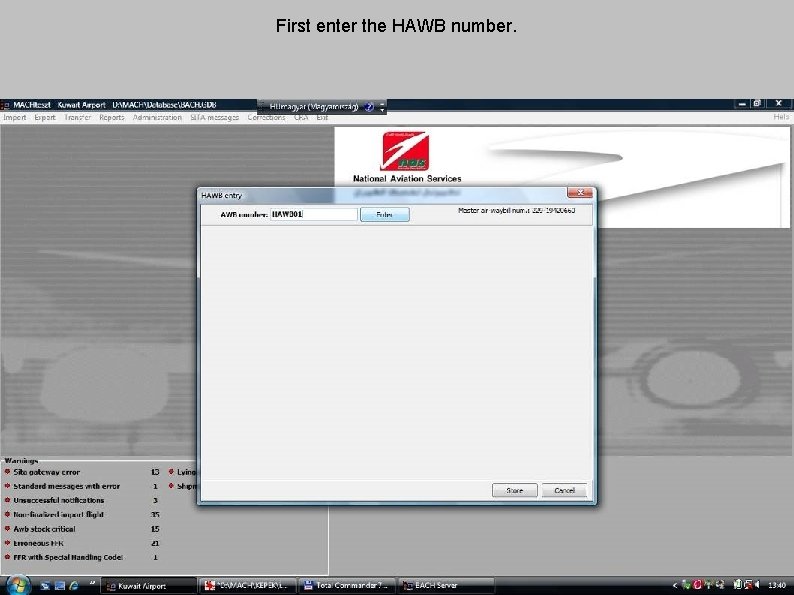794x595 pixels.
Task: Switch to BACH Server taskbar button
Action: click(446, 585)
